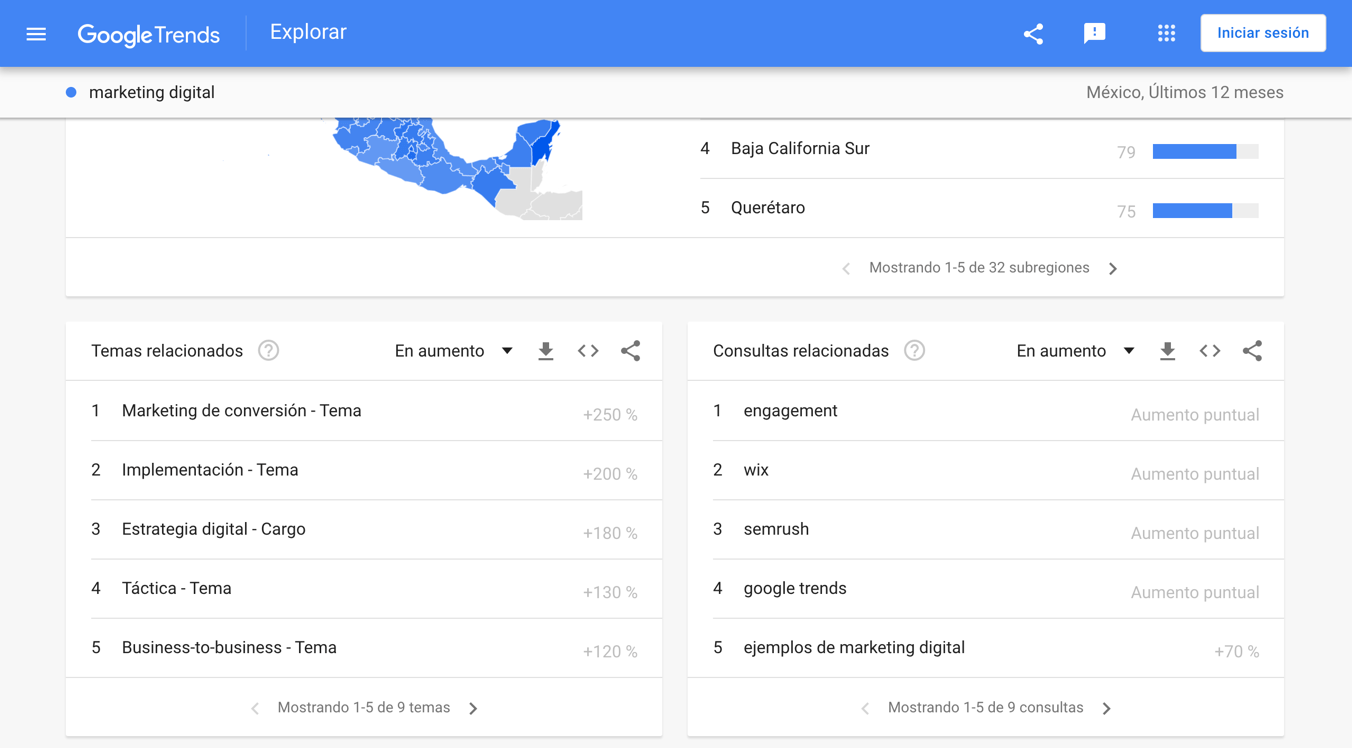The height and width of the screenshot is (748, 1352).
Task: Click Mostrando 1-5 de 9 temas text
Action: 364,708
